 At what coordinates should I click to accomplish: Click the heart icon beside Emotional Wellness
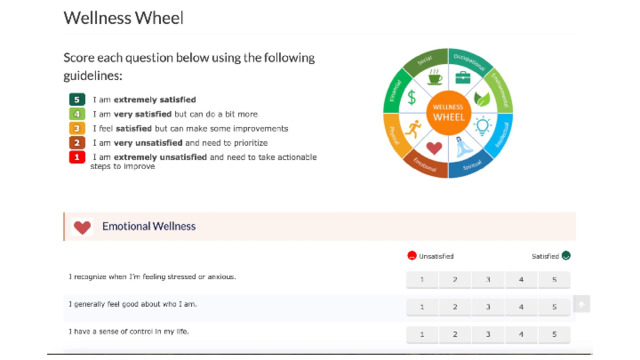click(82, 227)
